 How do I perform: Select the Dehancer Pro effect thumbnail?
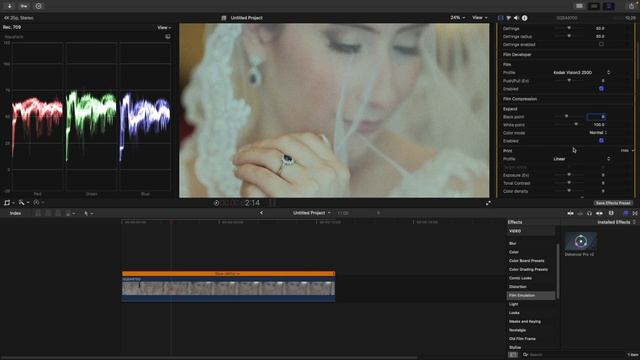pos(581,242)
